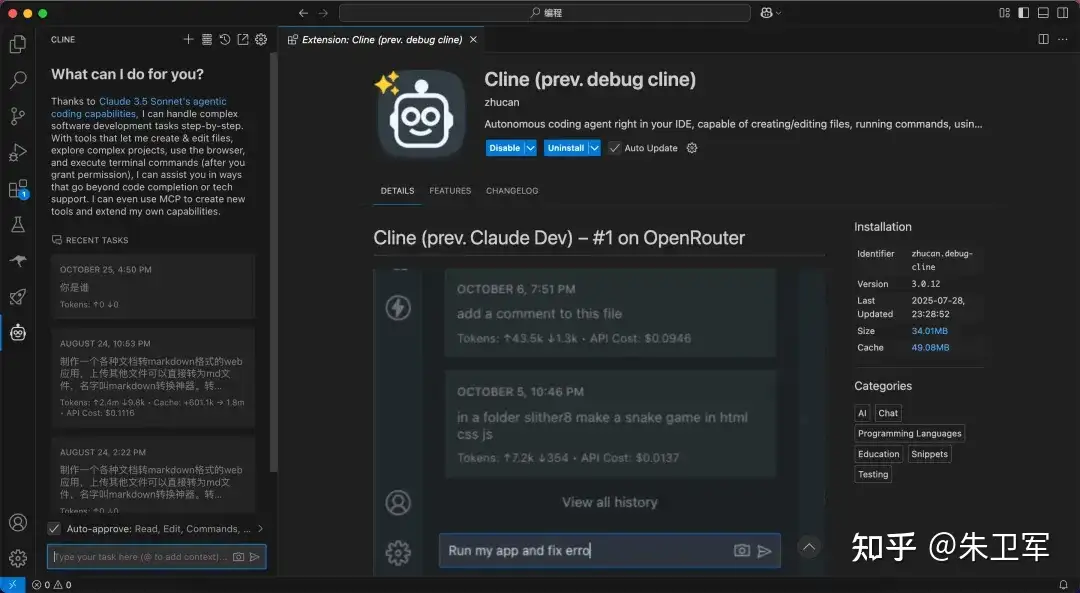Image resolution: width=1080 pixels, height=593 pixels.
Task: Click the Cline extension robot logo
Action: coord(419,113)
